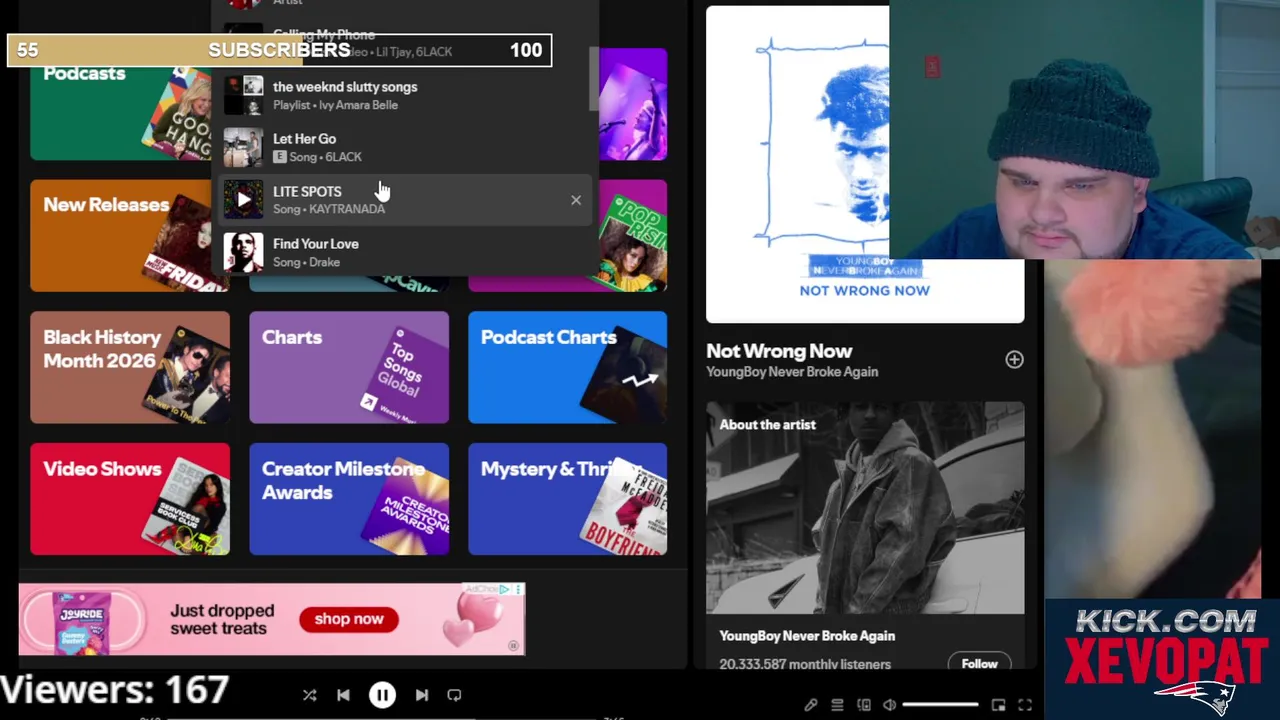Open the Charts category
This screenshot has width=1280, height=720.
tap(349, 367)
